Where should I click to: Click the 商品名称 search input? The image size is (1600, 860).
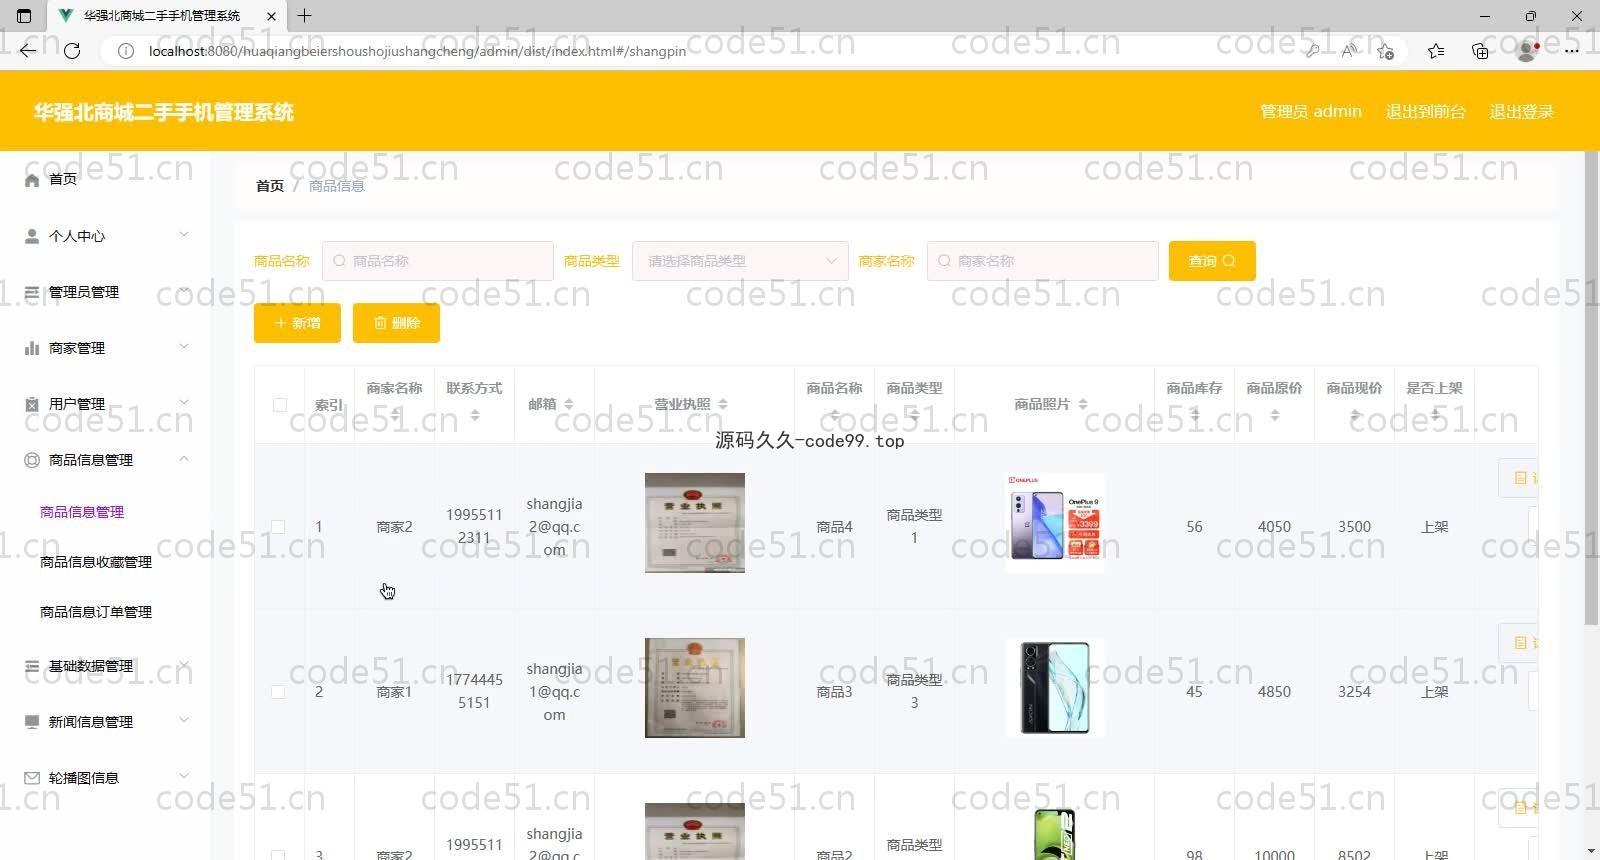[437, 261]
